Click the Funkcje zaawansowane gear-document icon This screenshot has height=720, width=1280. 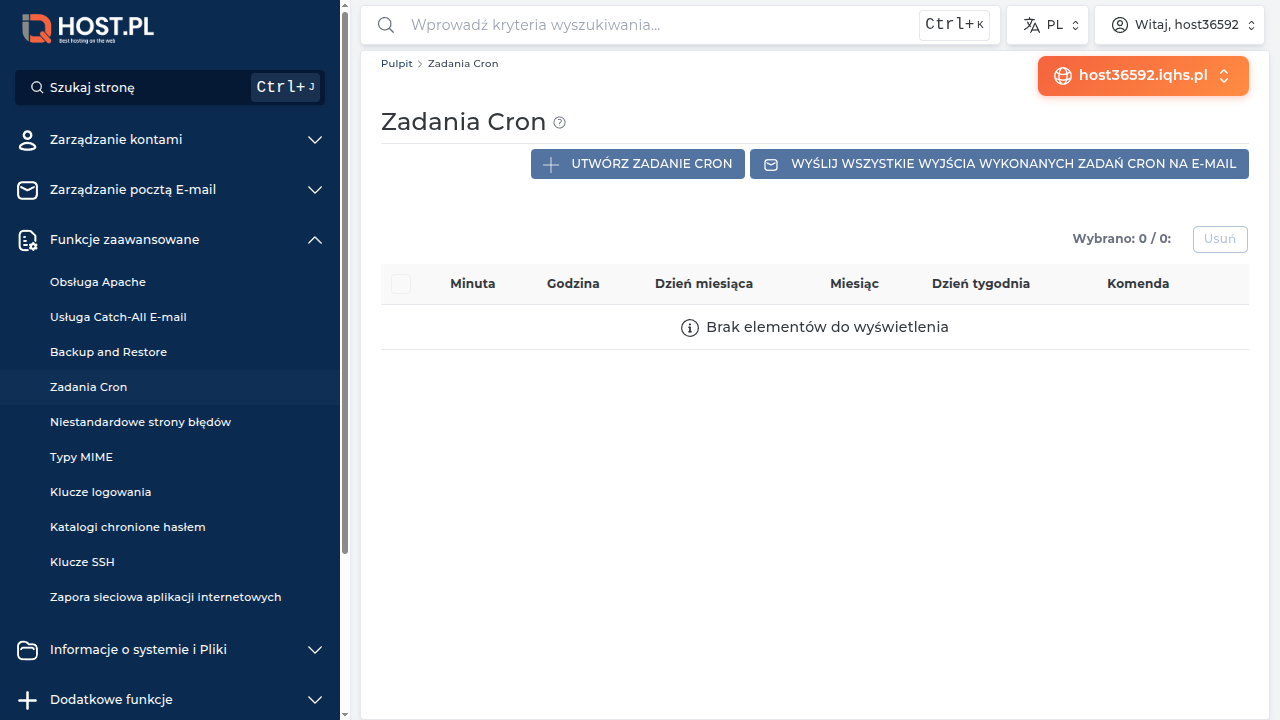pyautogui.click(x=28, y=240)
